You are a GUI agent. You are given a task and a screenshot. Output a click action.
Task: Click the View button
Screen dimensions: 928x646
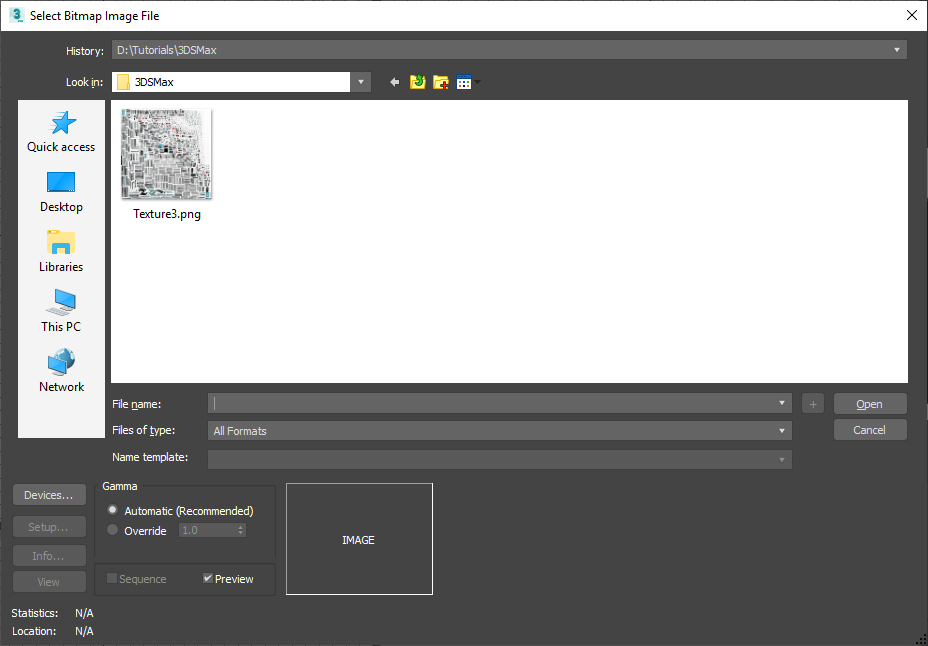[49, 582]
